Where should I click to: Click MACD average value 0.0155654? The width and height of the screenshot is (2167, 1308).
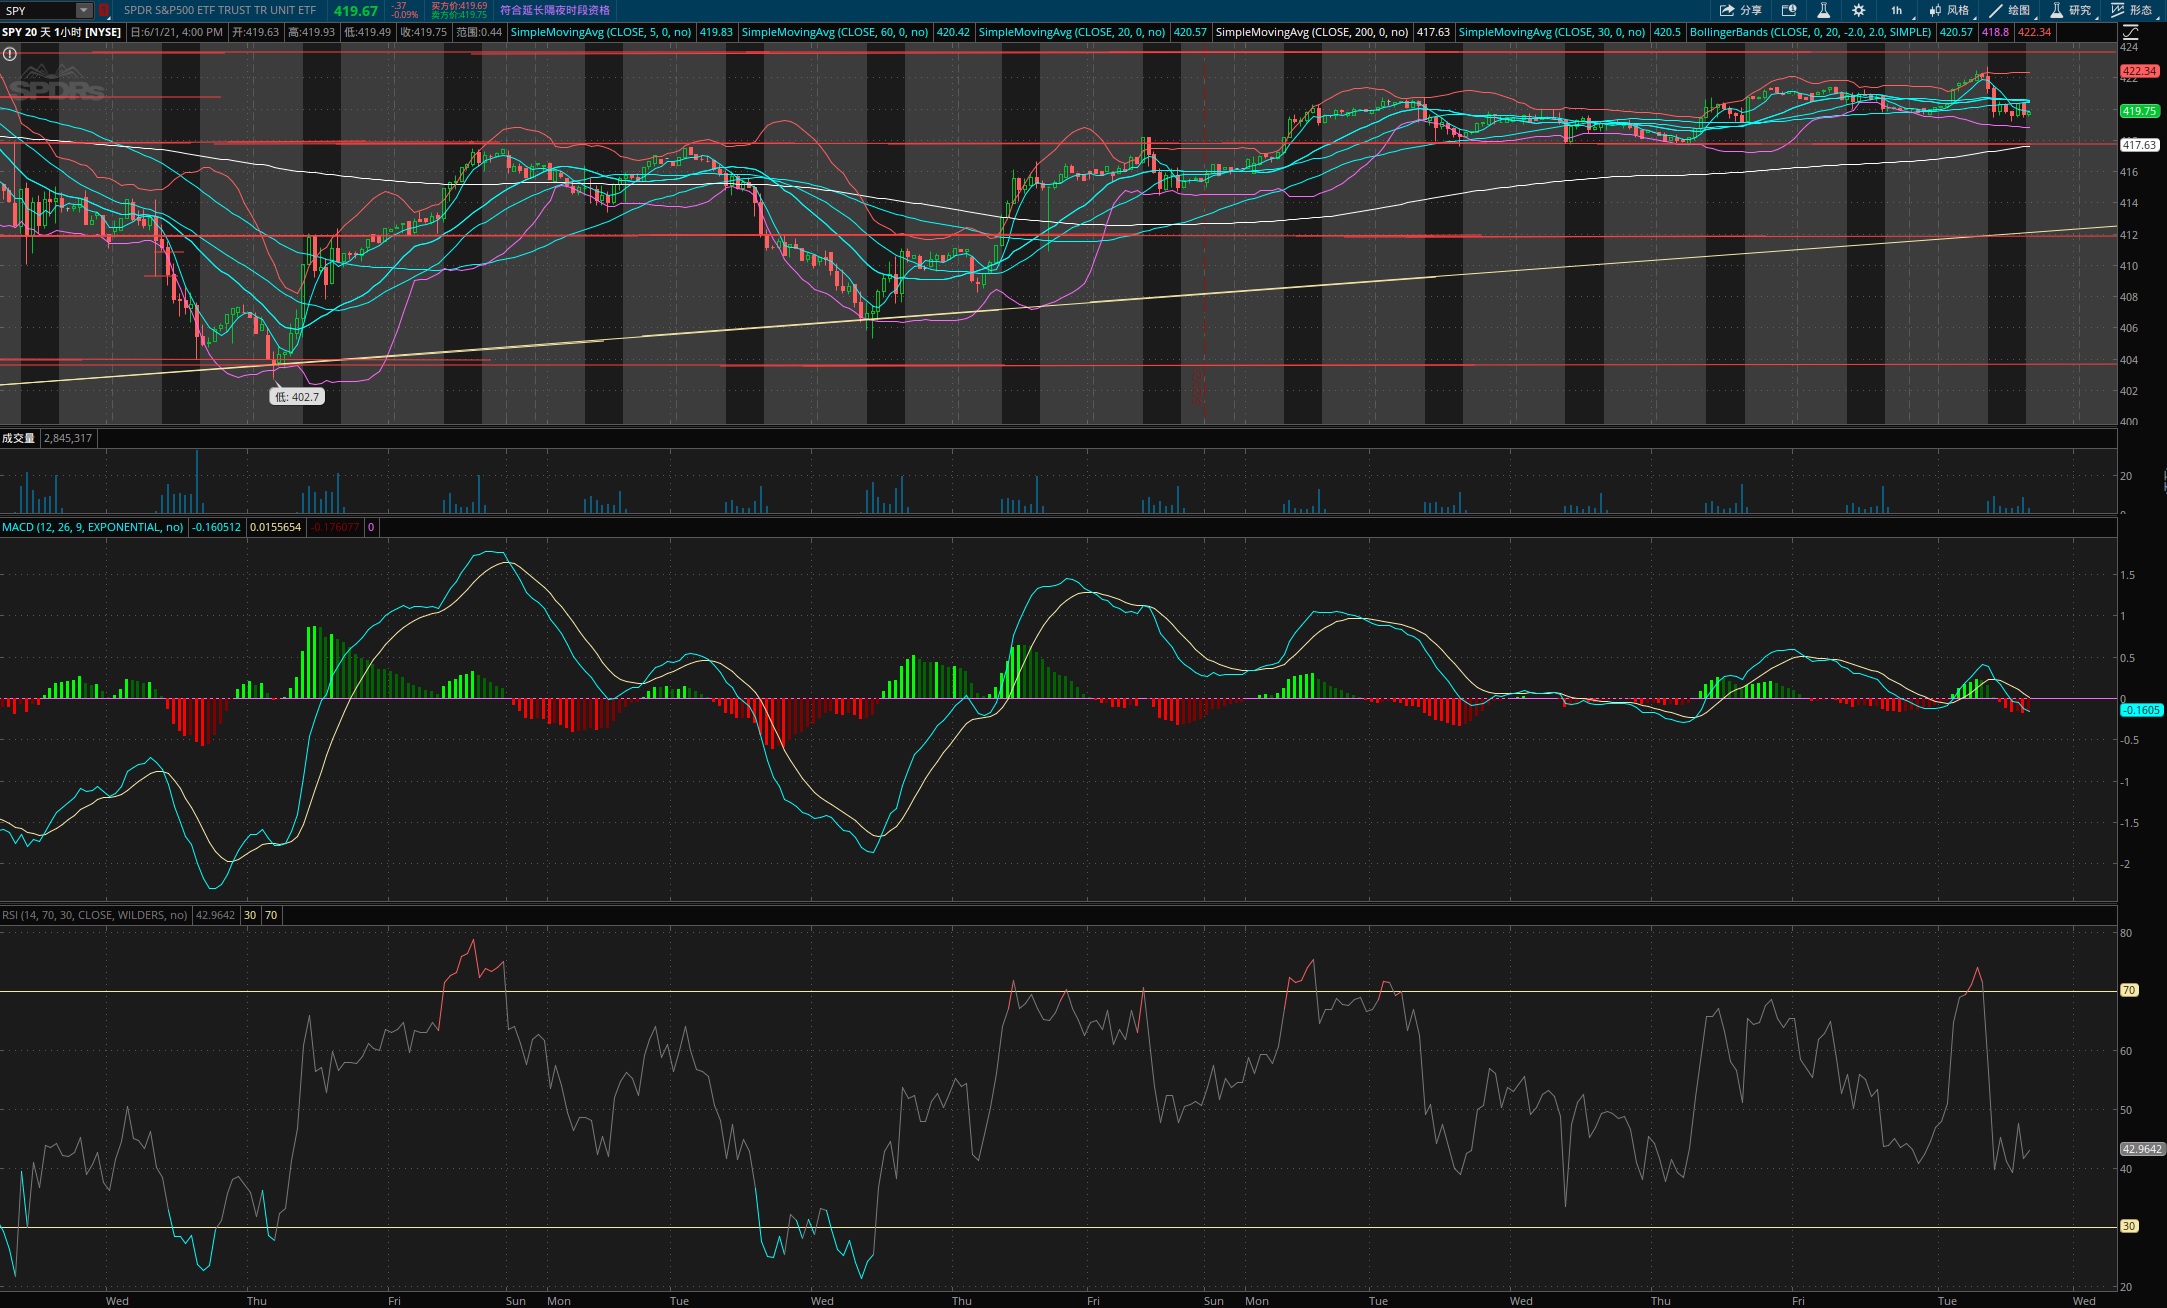pyautogui.click(x=275, y=527)
